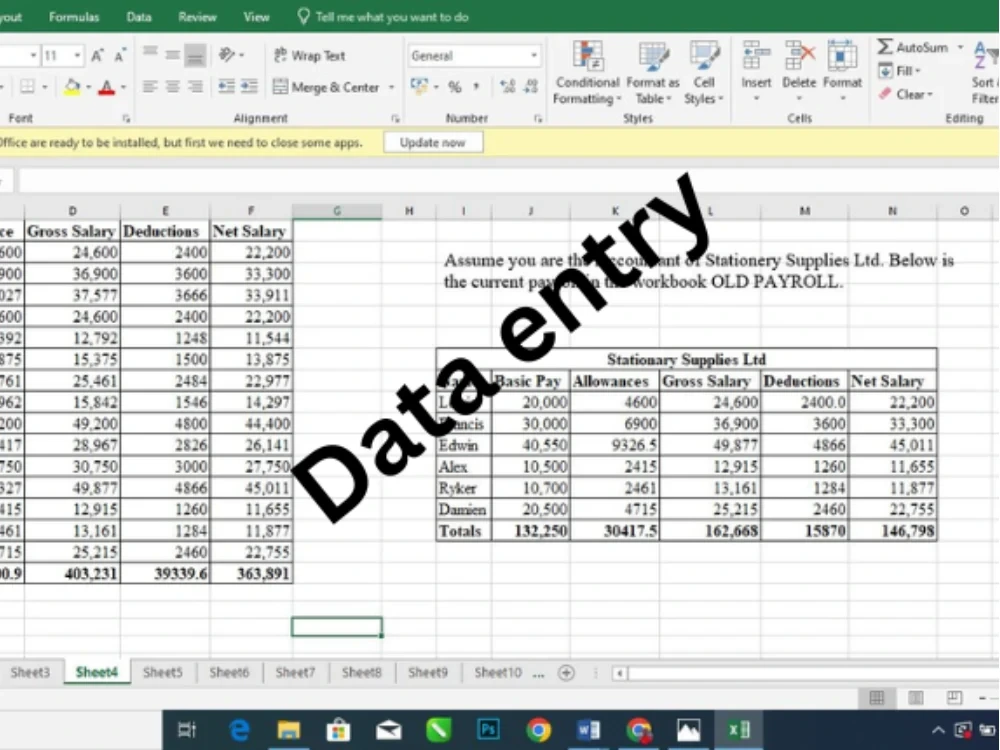Screen dimensions: 1000x750
Task: Open the Fill menu
Action: tap(900, 71)
